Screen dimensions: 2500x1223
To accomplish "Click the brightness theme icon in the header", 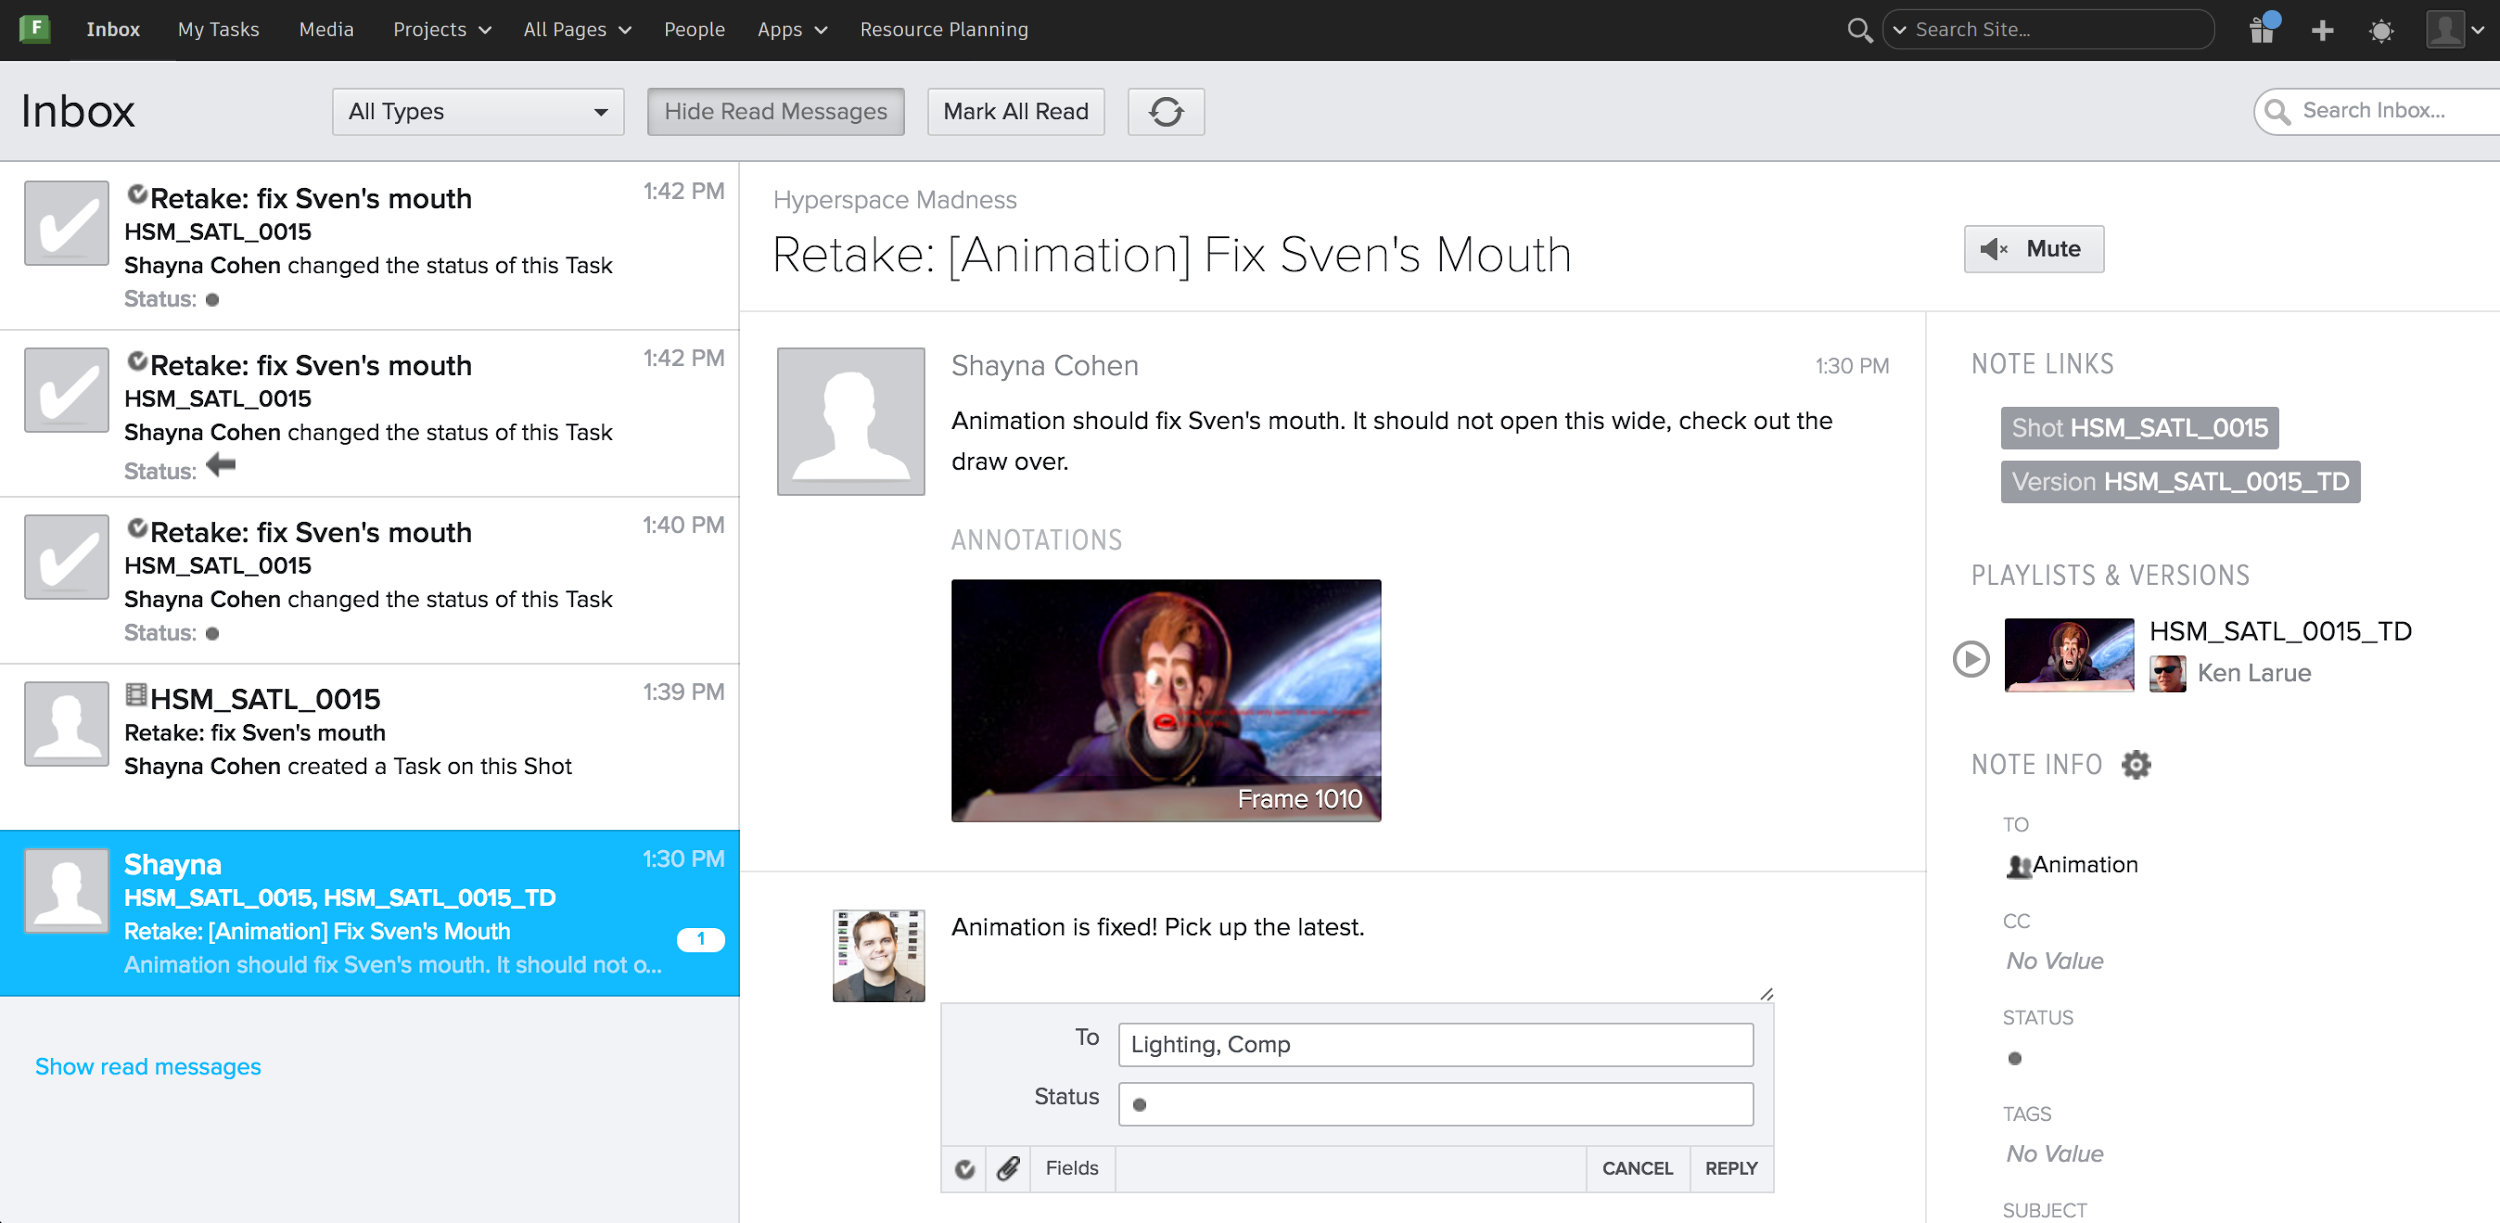I will tap(2382, 30).
